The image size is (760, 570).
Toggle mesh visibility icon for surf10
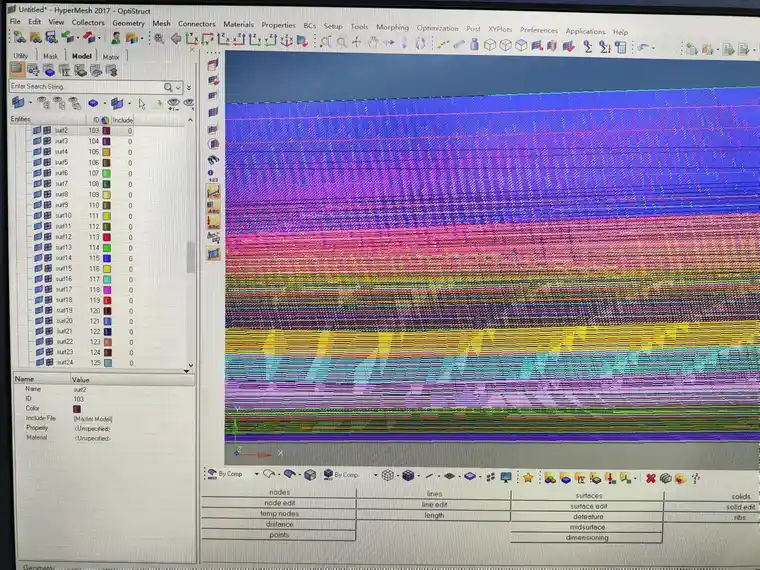(x=47, y=216)
